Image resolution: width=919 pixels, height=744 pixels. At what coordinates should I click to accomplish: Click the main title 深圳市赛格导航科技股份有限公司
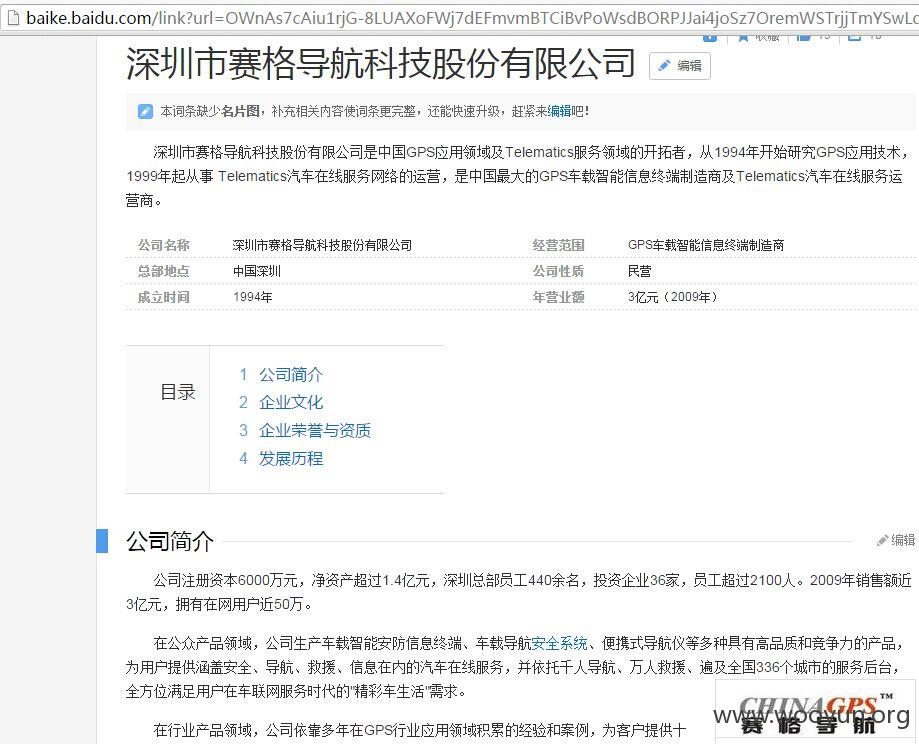(x=381, y=63)
